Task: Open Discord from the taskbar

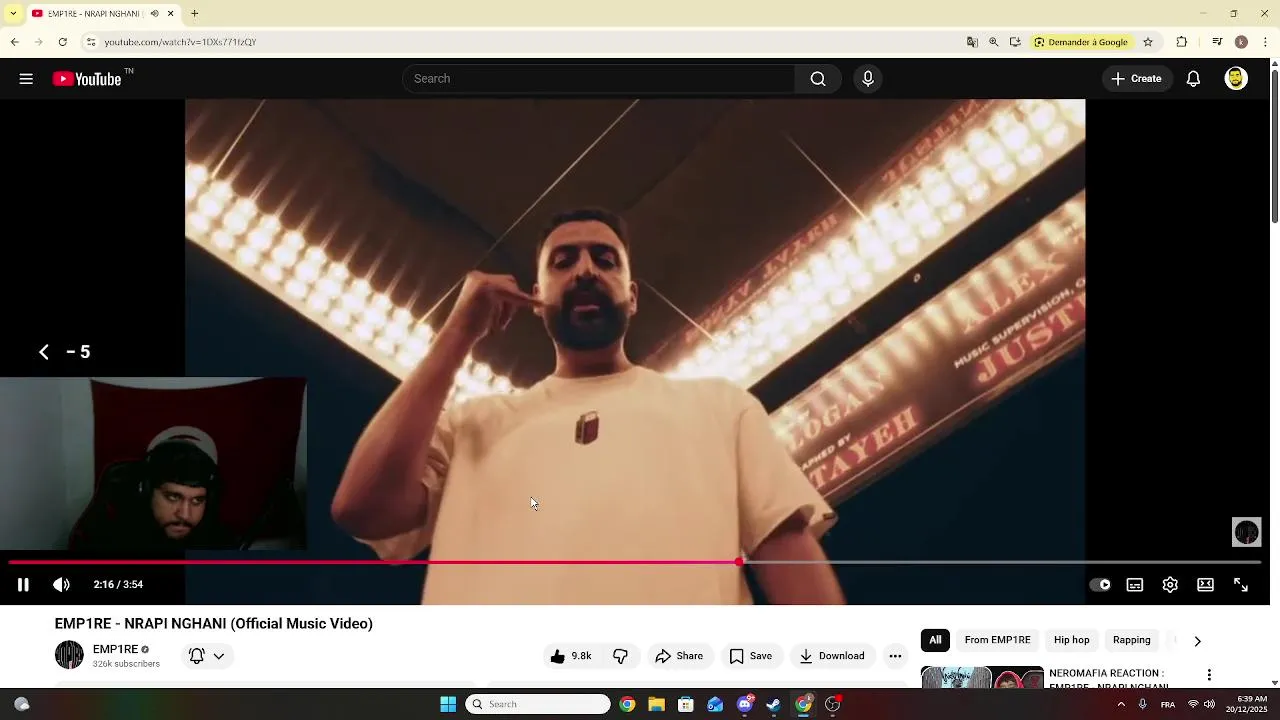Action: (x=744, y=705)
